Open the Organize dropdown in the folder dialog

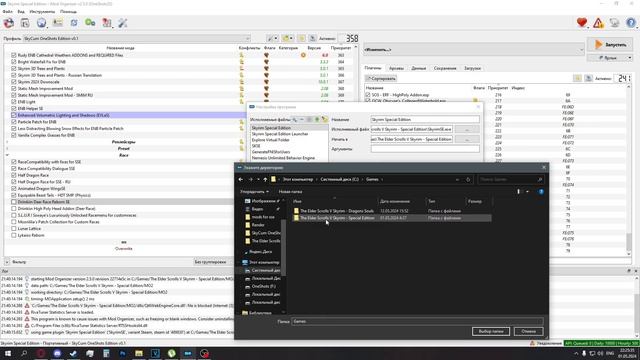coord(254,191)
